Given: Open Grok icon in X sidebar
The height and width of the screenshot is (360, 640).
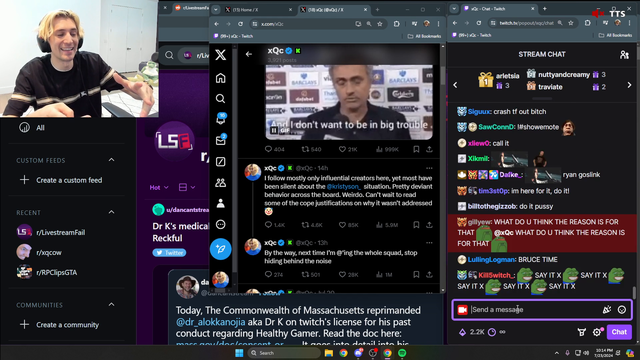Looking at the screenshot, I should point(220,162).
